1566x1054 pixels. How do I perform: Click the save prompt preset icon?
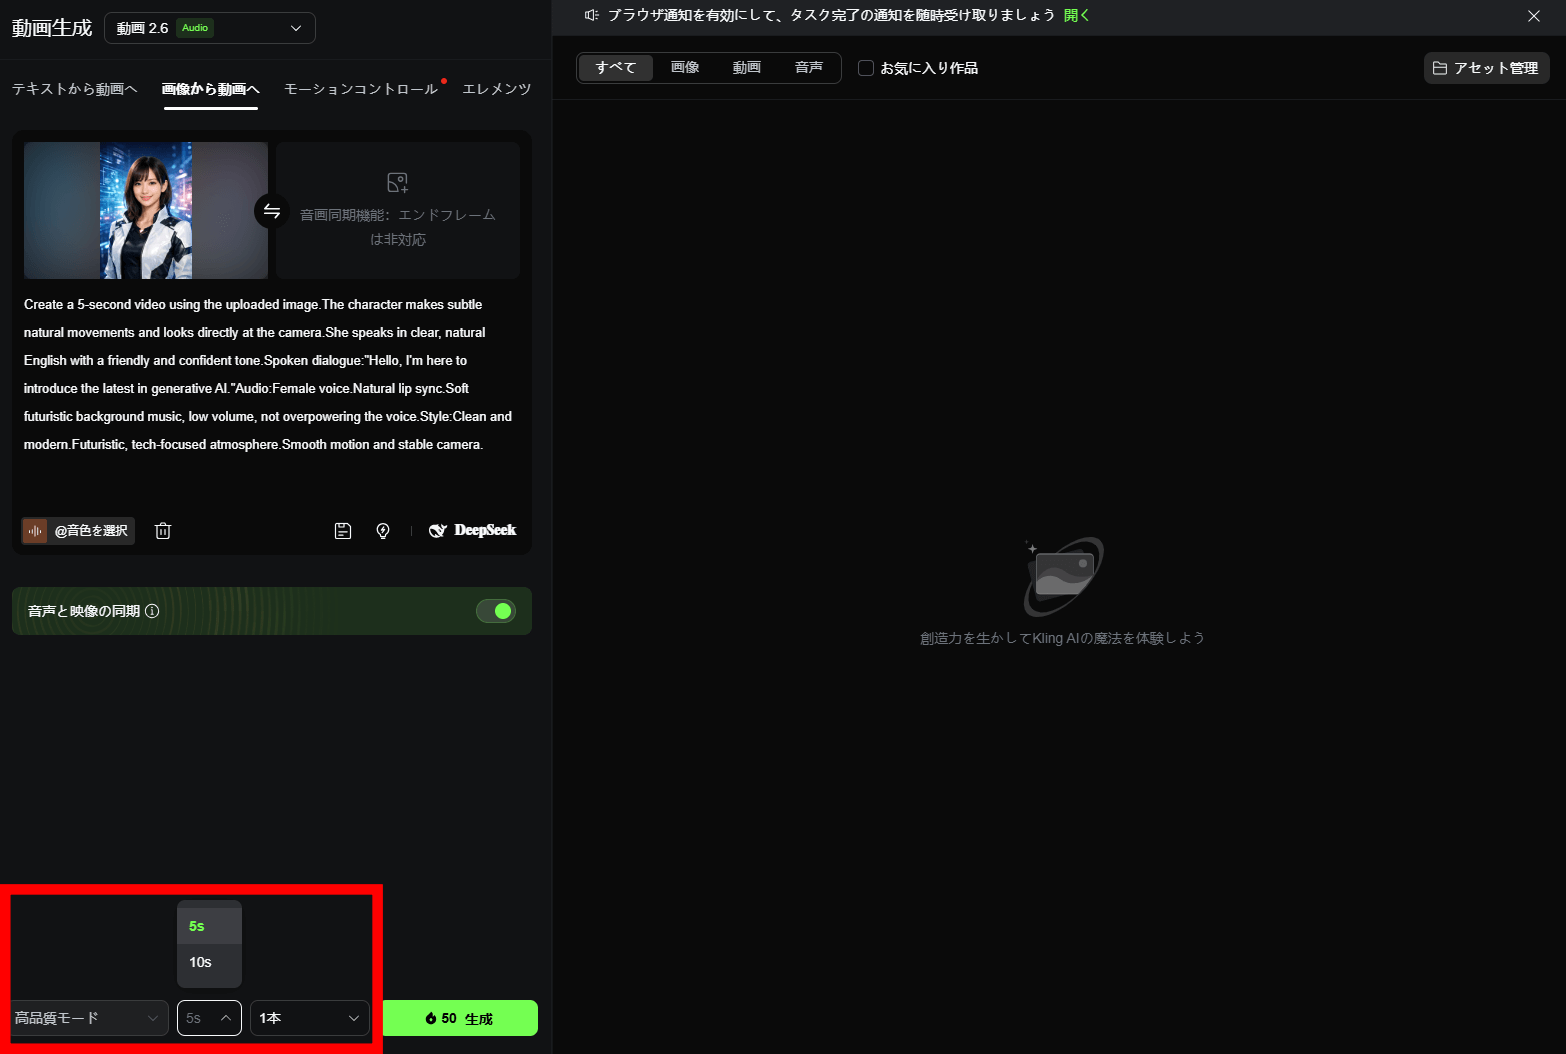tap(343, 531)
